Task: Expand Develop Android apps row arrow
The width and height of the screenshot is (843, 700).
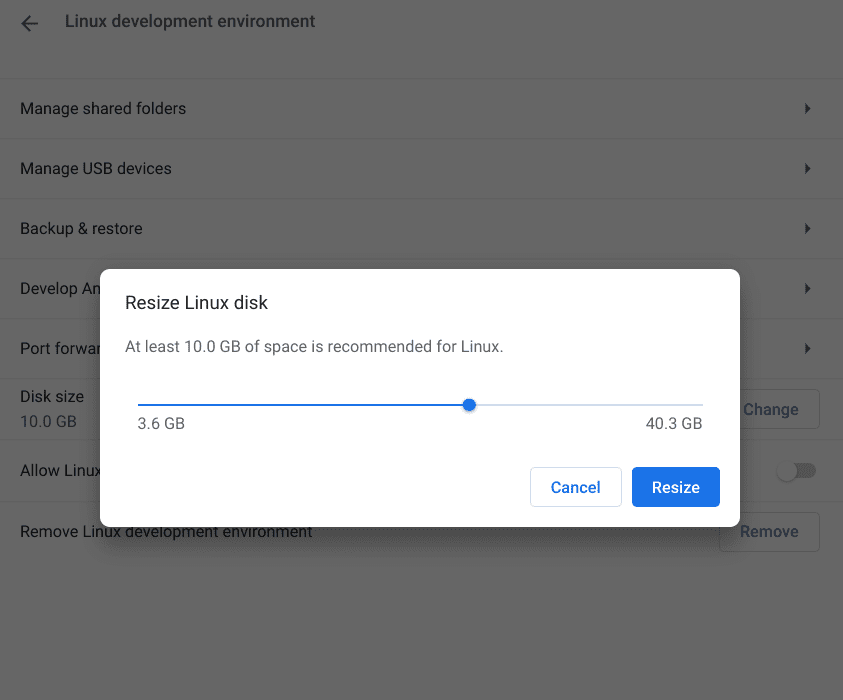Action: 808,289
